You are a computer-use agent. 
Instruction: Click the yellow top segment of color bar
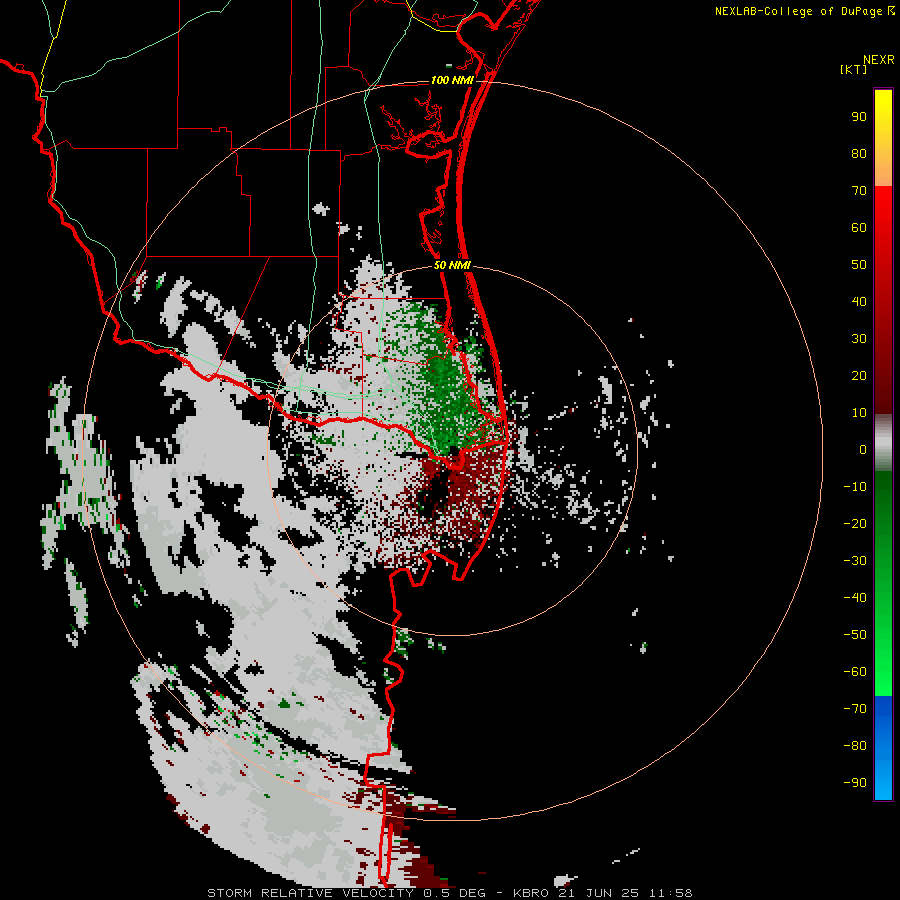click(883, 138)
